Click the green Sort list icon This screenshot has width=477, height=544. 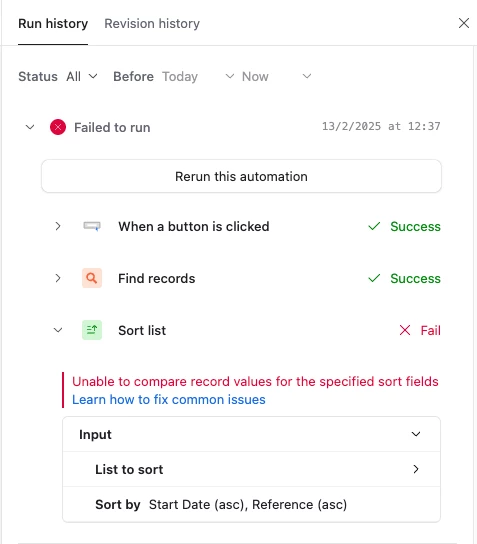92,330
